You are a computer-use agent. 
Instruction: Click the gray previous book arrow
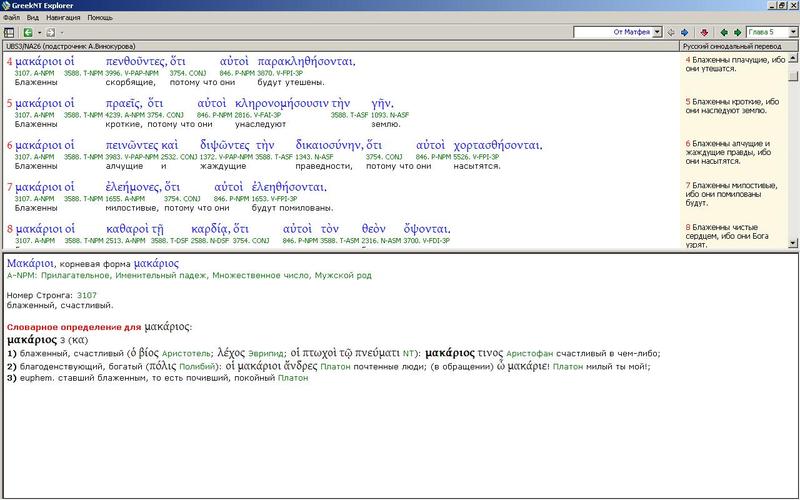pos(670,33)
